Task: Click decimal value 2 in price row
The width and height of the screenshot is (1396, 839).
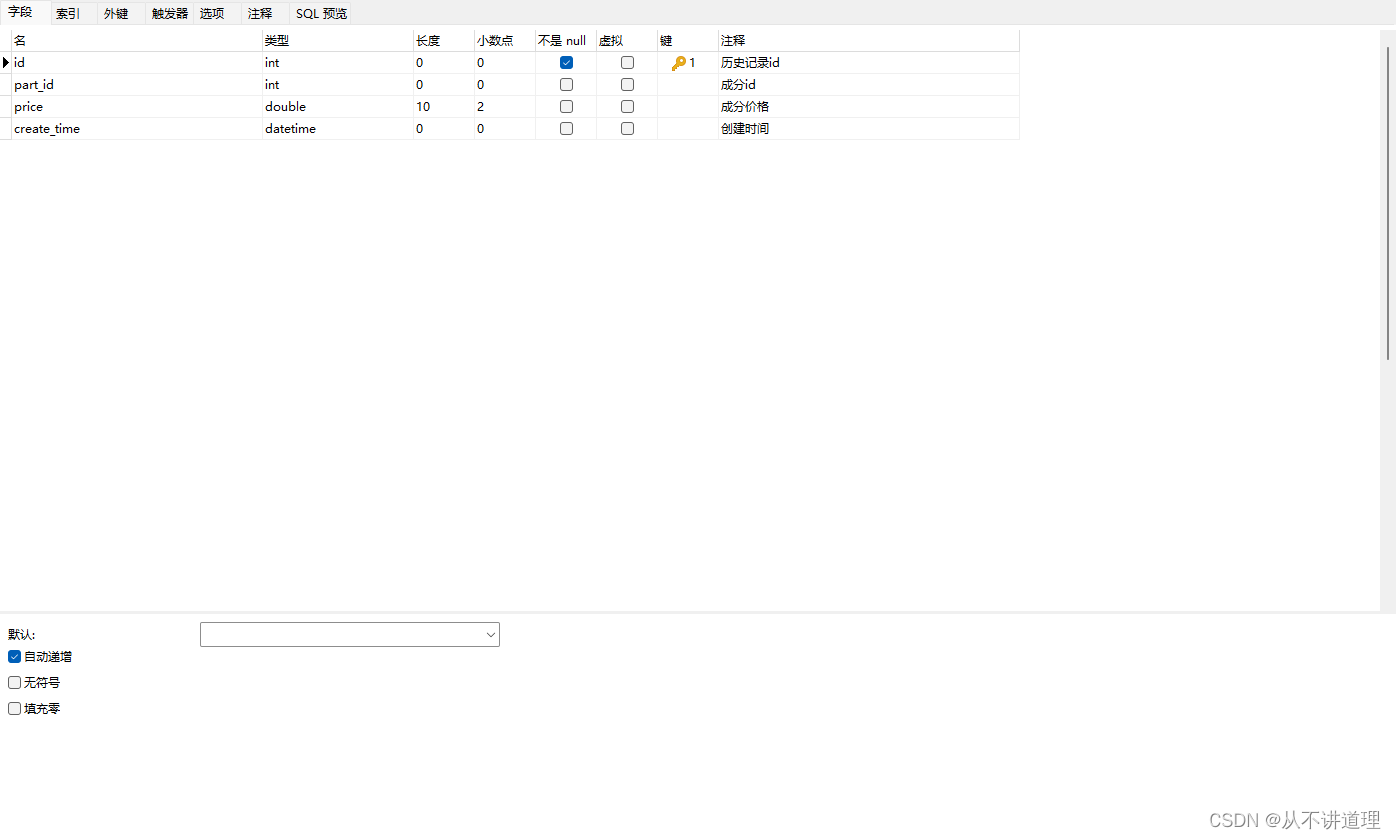Action: coord(504,106)
